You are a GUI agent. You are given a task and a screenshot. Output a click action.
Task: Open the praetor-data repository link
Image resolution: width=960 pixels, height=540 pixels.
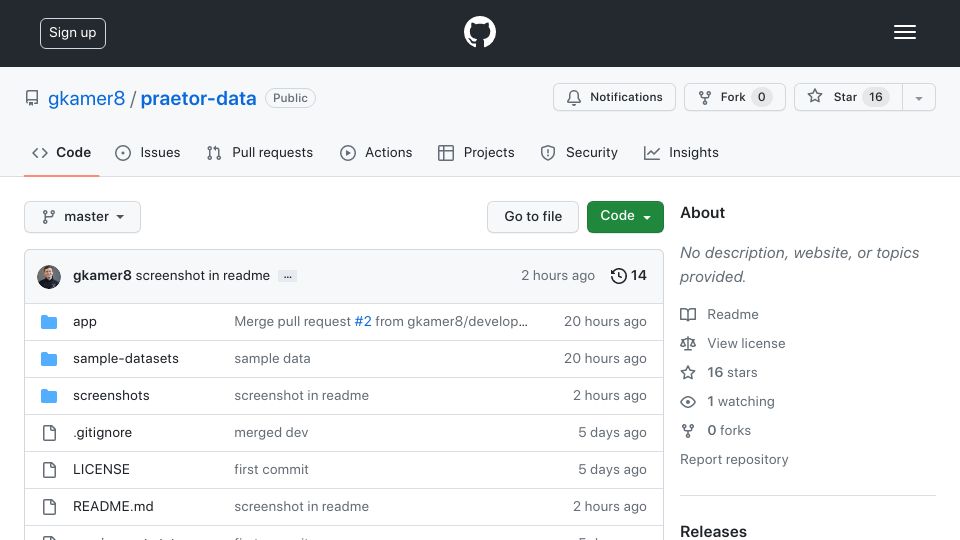[x=198, y=98]
